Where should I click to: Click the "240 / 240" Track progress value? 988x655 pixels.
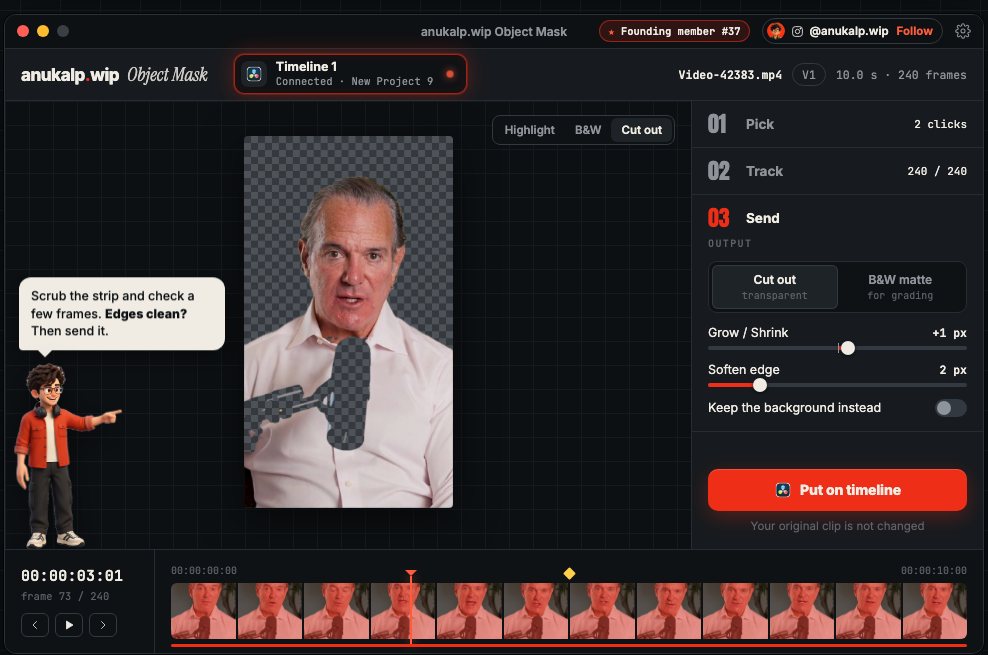point(937,171)
